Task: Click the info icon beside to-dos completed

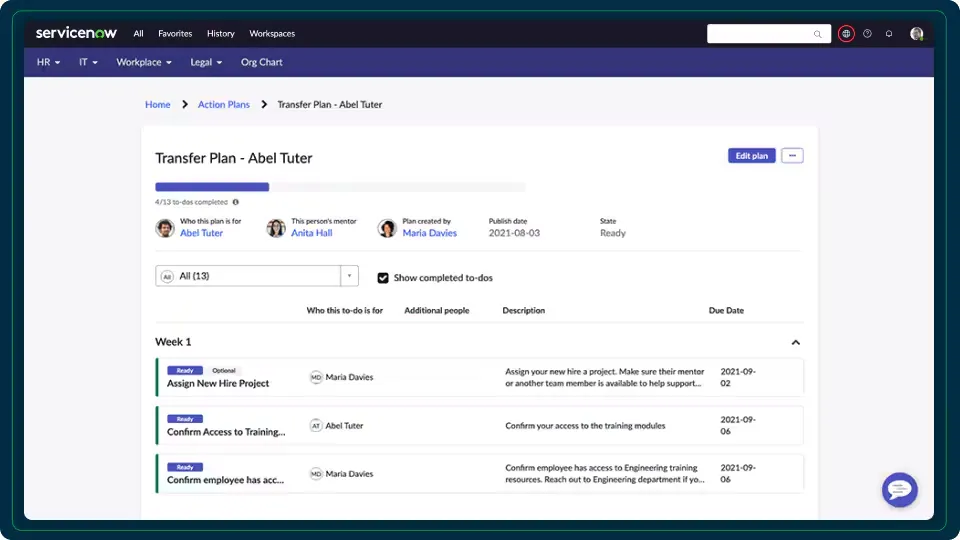Action: point(235,202)
